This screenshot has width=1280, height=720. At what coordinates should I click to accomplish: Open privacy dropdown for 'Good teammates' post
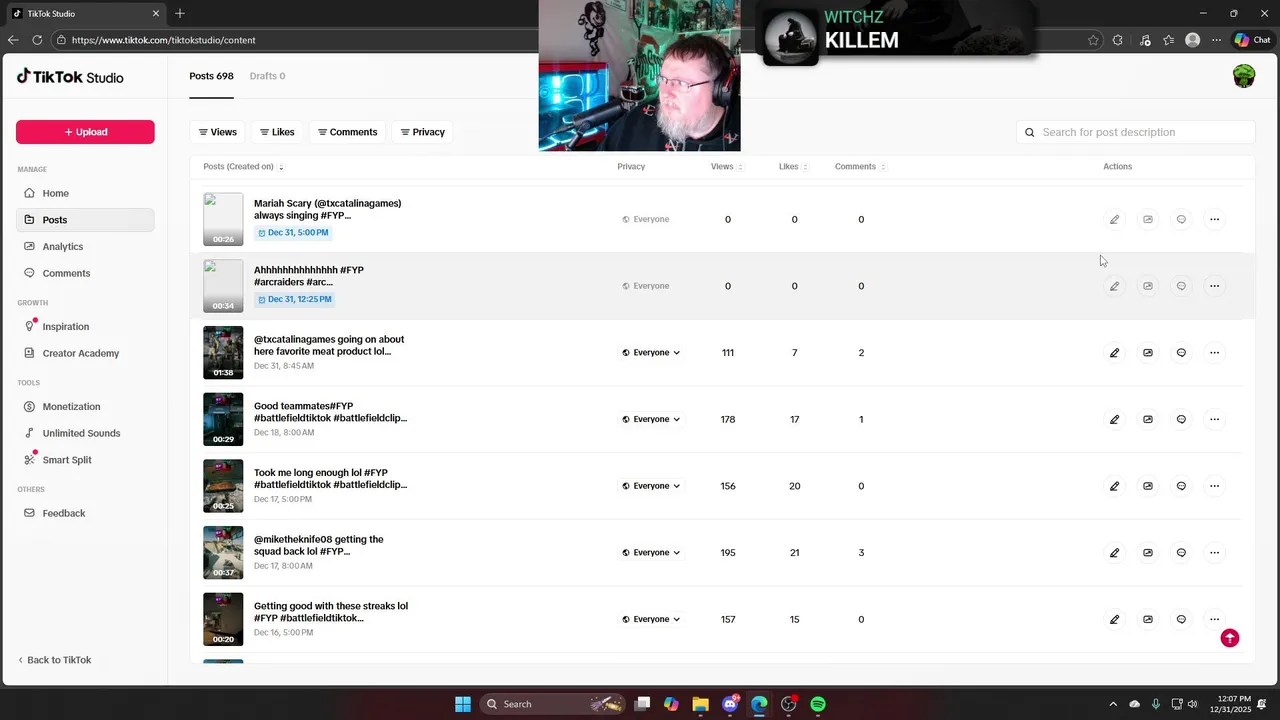coord(651,419)
